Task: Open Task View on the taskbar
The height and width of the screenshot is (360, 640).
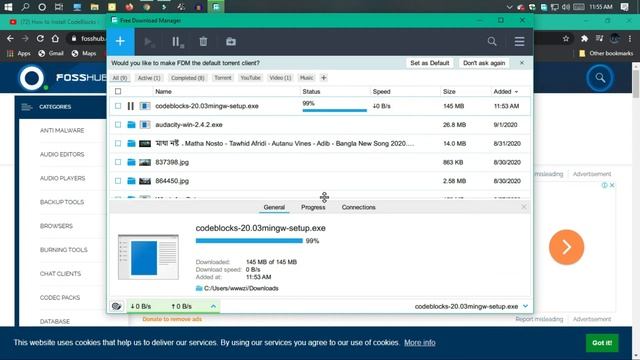Action: coord(59,7)
